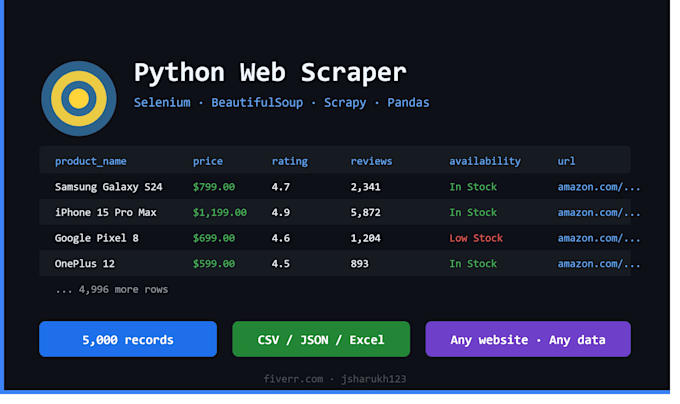The height and width of the screenshot is (404, 680).
Task: Click the '4.5' rating value
Action: click(281, 264)
